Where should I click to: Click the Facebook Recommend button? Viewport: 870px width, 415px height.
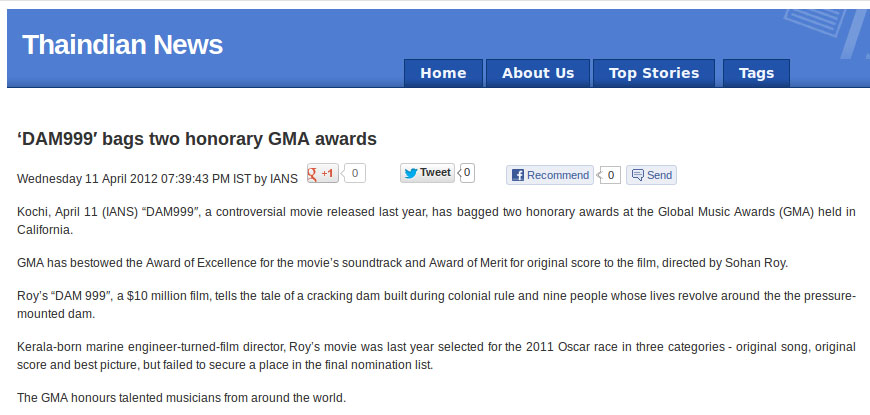(x=549, y=175)
